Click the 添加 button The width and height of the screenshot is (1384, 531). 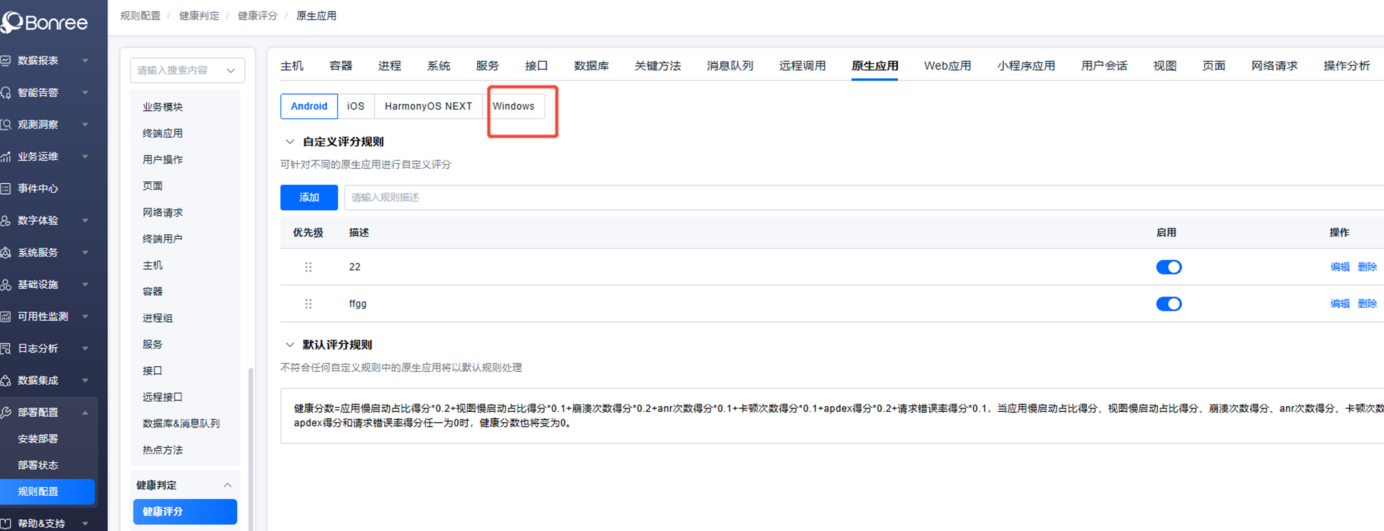[x=309, y=197]
